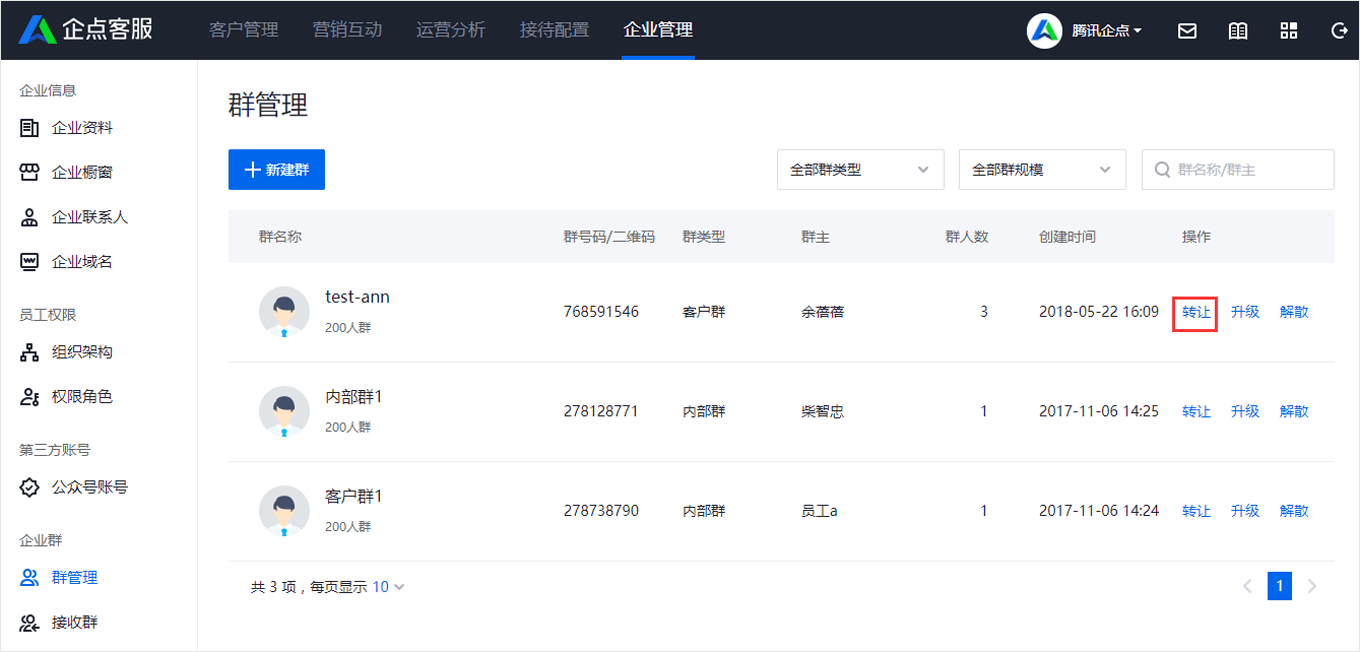
Task: Click the 新建群 button
Action: coord(277,170)
